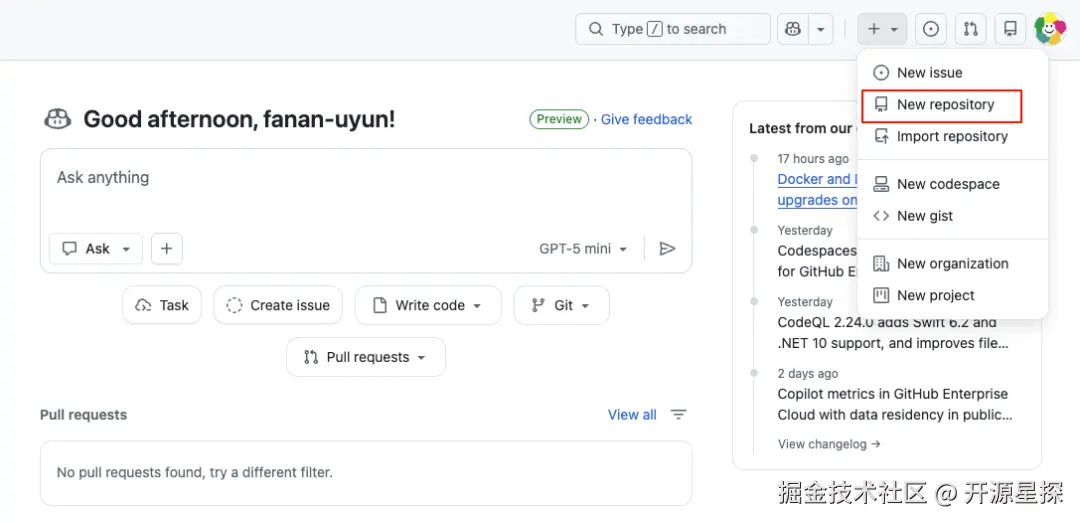Expand the Copilot dropdown arrow in the header

[x=821, y=29]
